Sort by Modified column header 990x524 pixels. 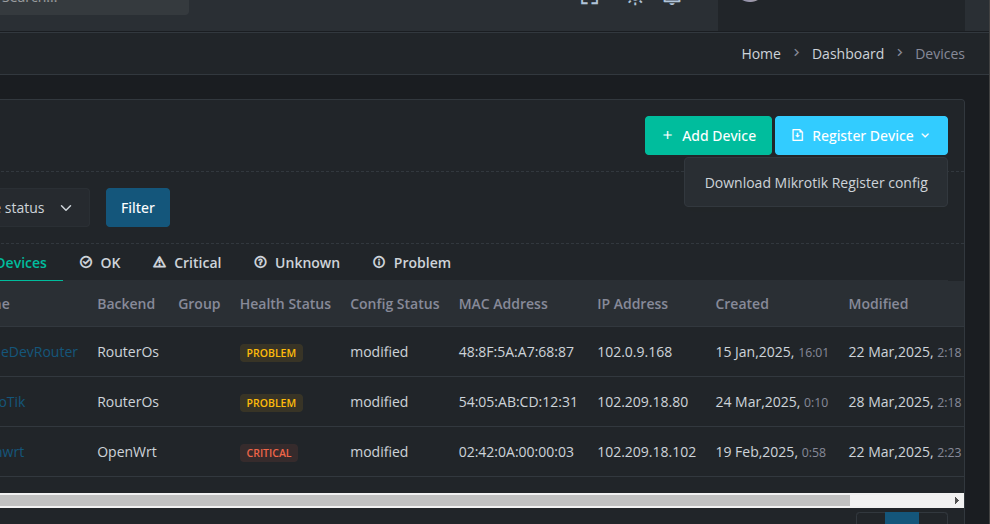pyautogui.click(x=878, y=304)
